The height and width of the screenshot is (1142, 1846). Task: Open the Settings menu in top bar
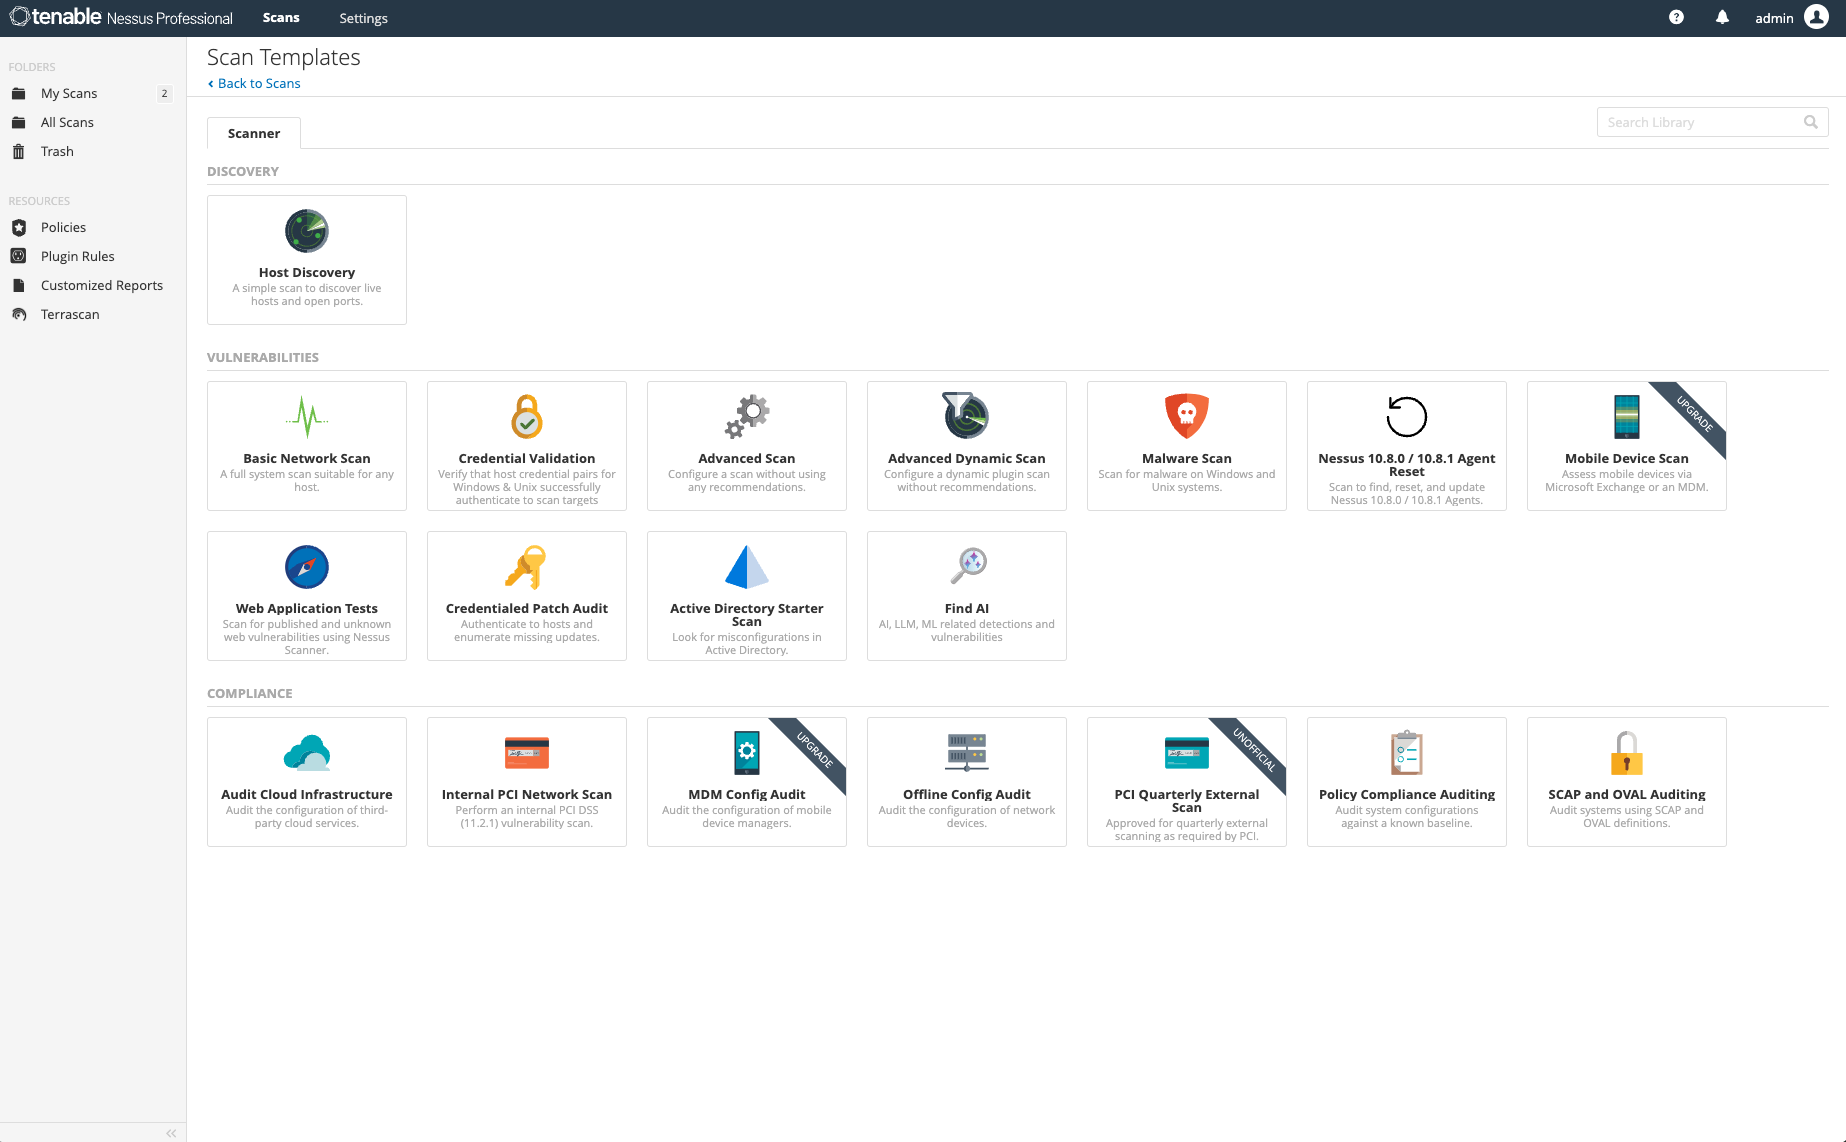point(363,18)
